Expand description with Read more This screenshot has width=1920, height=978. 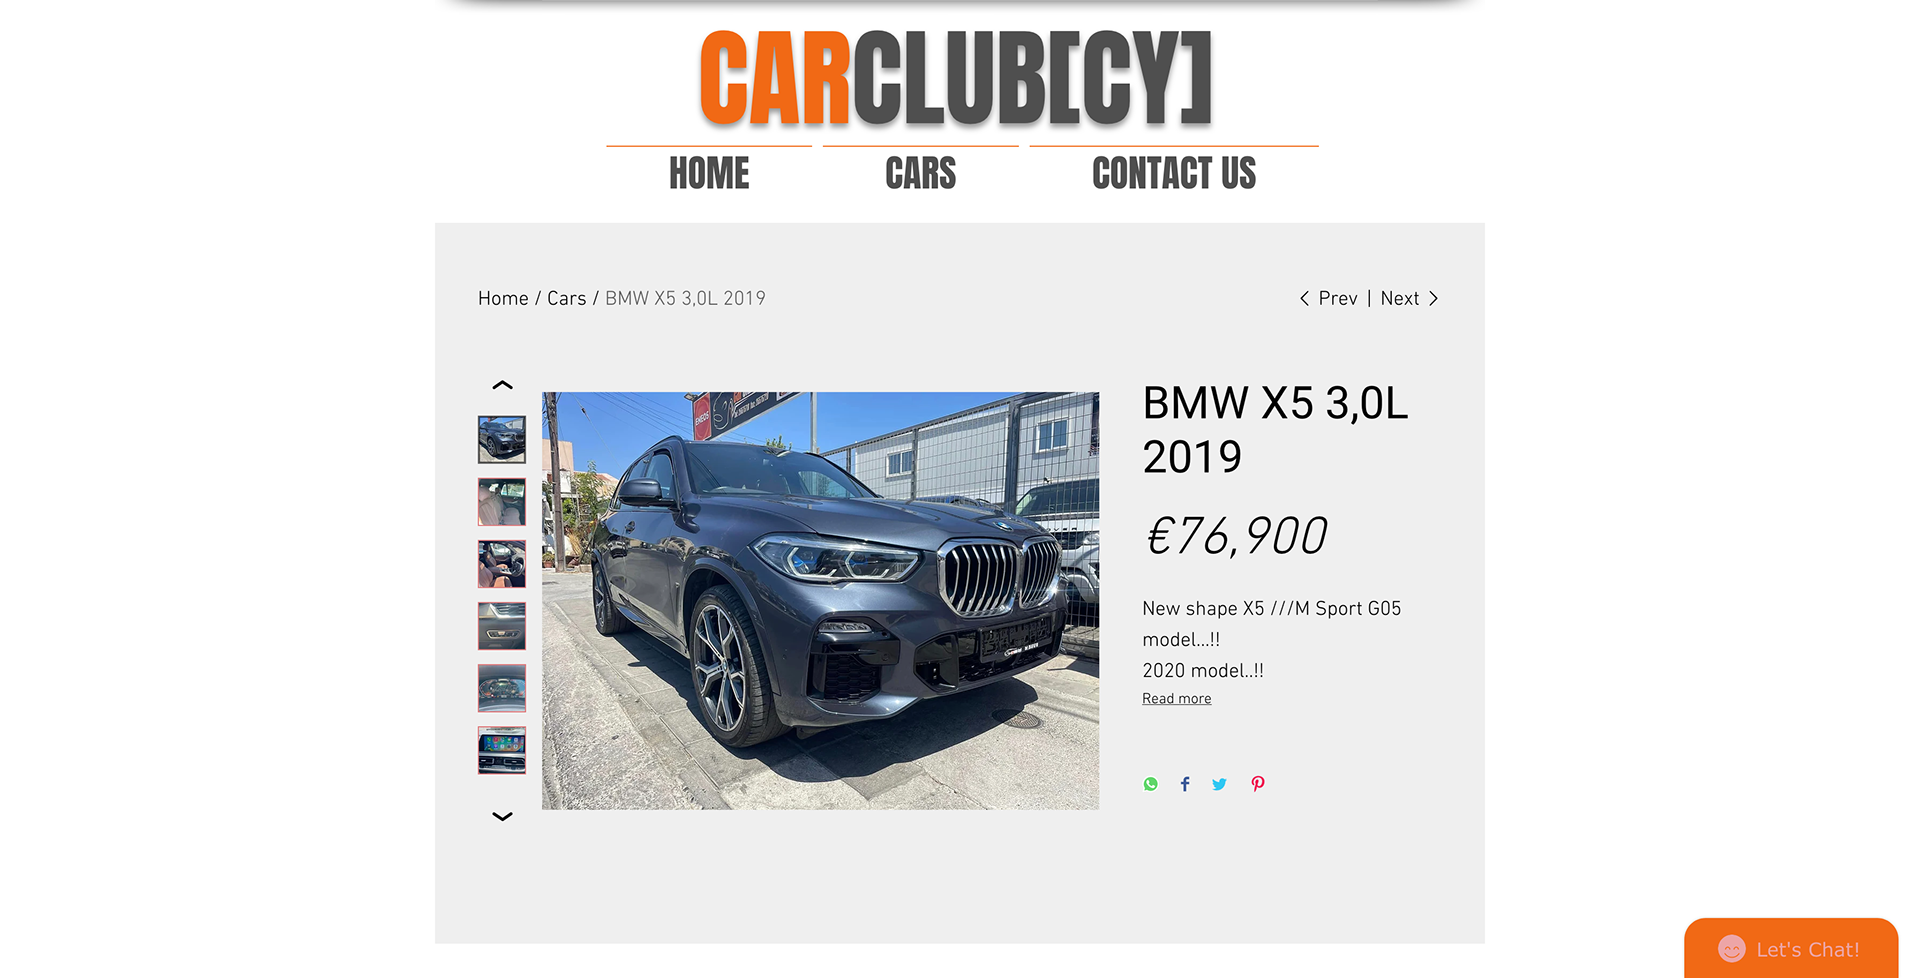pos(1176,699)
